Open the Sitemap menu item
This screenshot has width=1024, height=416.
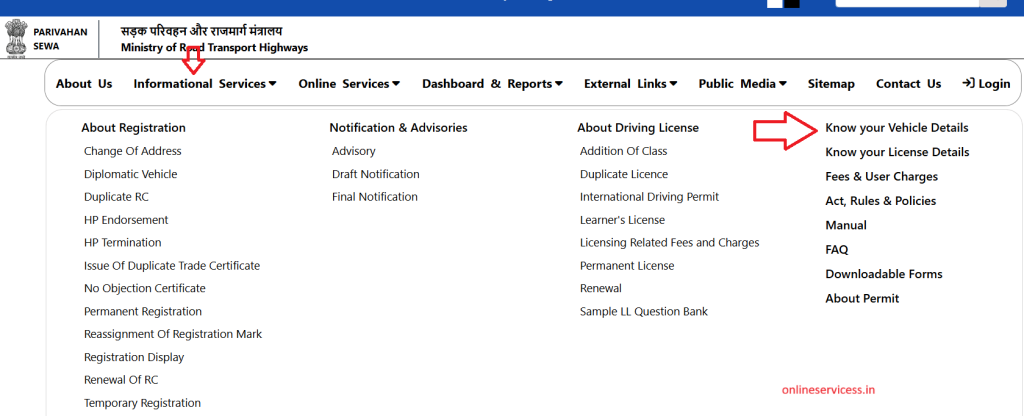(831, 84)
